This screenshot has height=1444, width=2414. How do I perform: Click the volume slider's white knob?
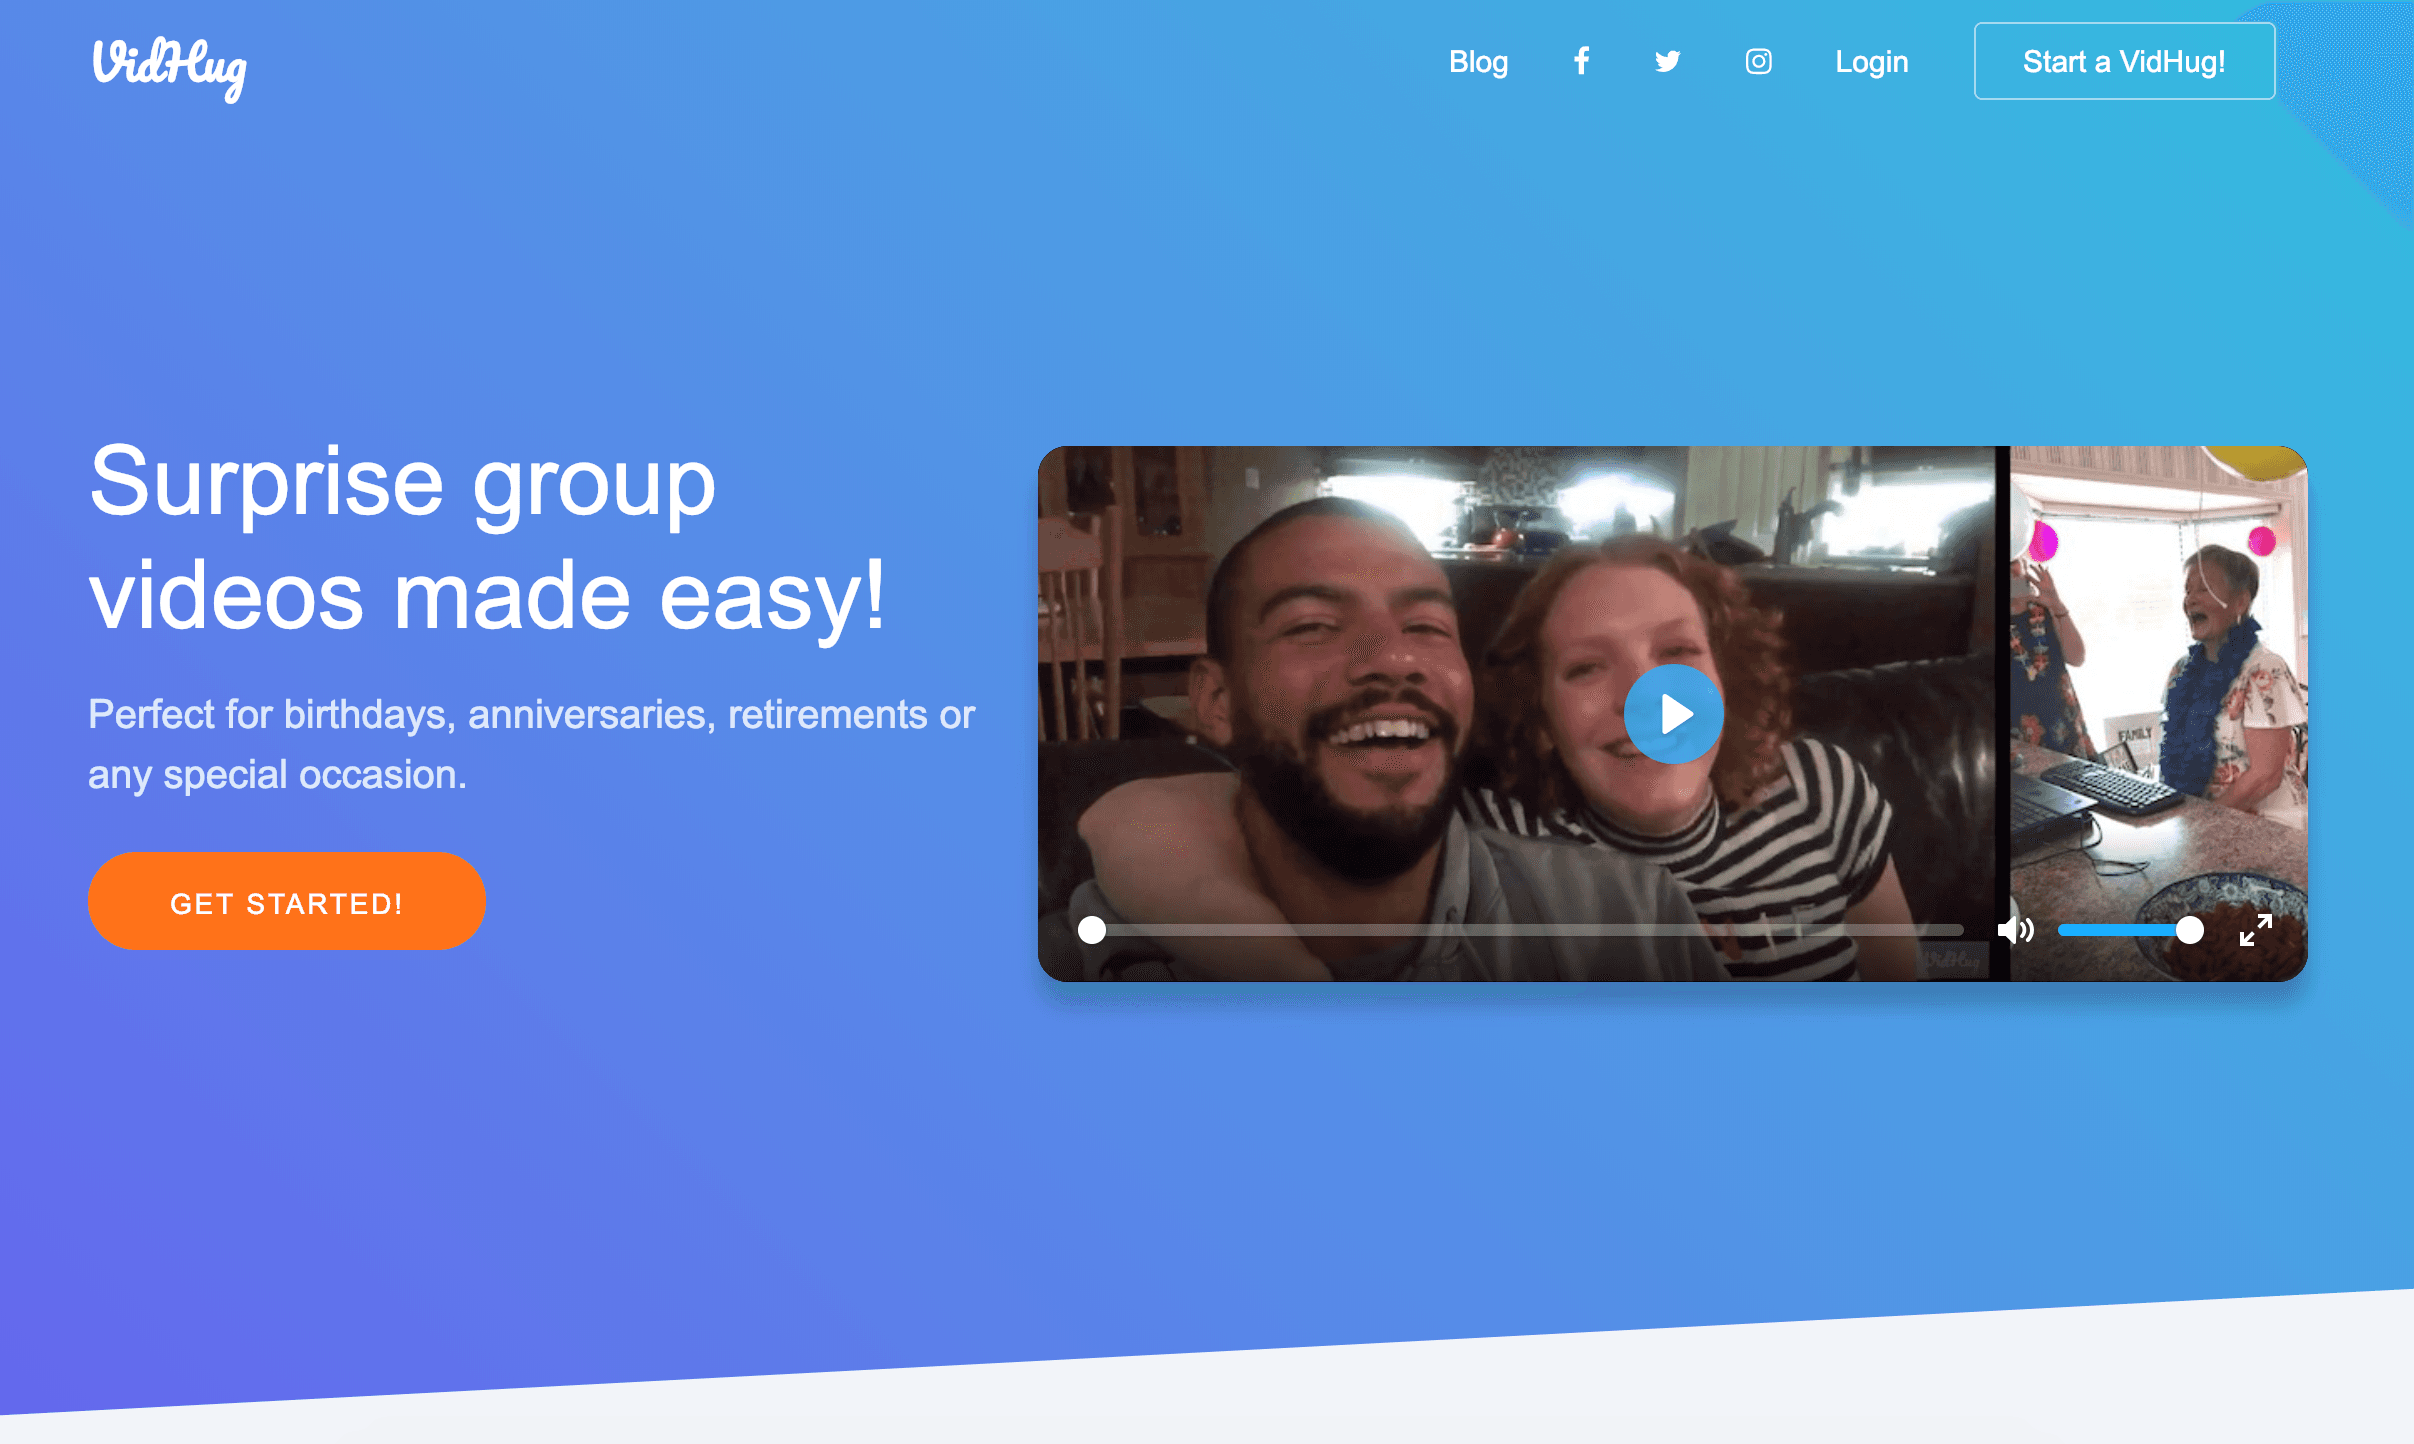tap(2189, 930)
